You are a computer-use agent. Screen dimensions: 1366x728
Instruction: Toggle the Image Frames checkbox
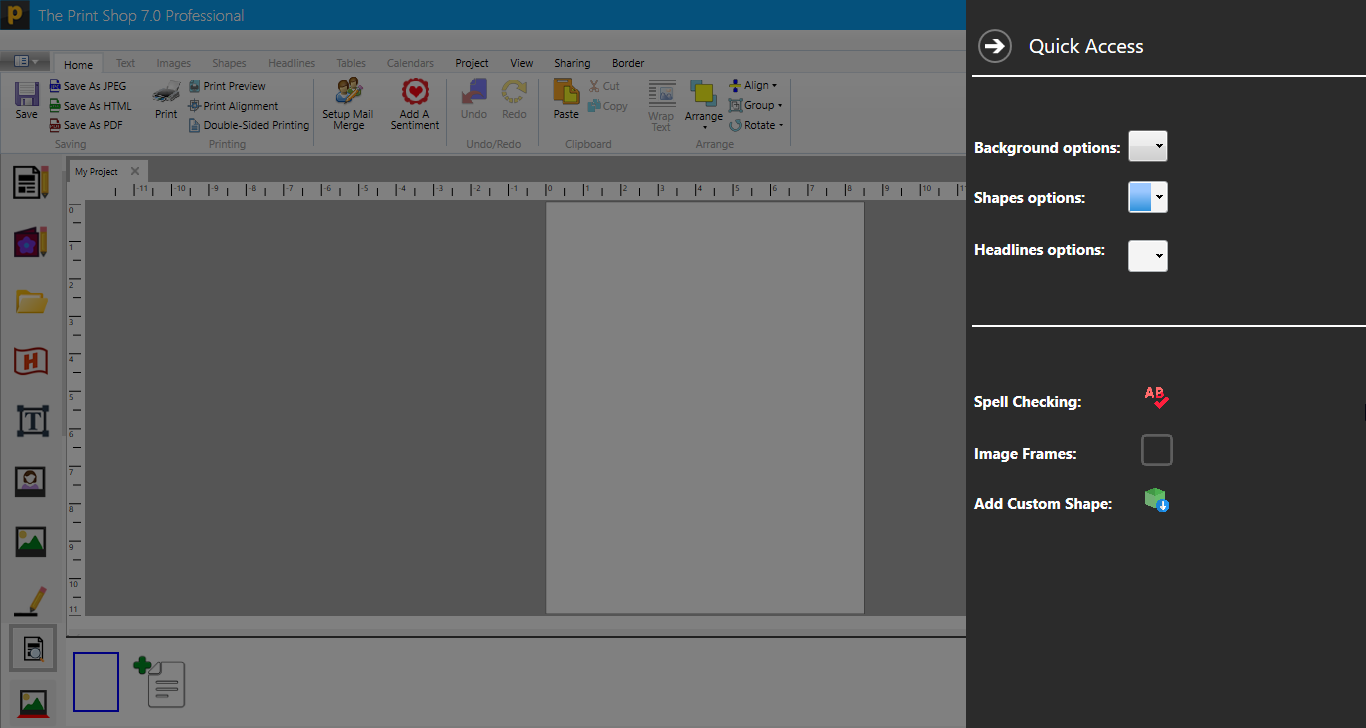[x=1157, y=450]
